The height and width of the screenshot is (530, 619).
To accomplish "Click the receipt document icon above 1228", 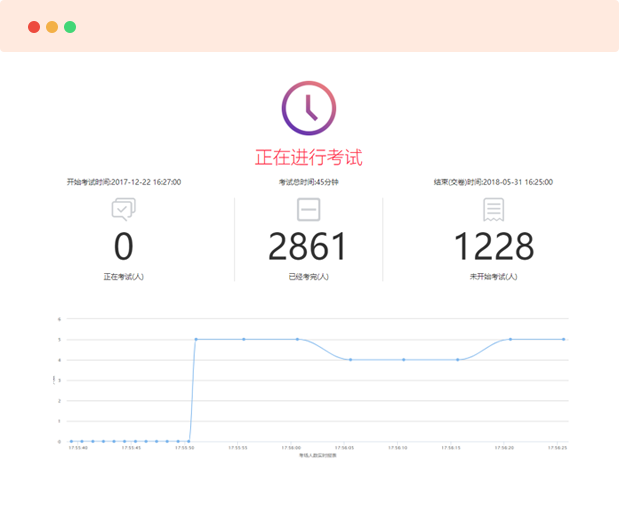I will tap(493, 209).
